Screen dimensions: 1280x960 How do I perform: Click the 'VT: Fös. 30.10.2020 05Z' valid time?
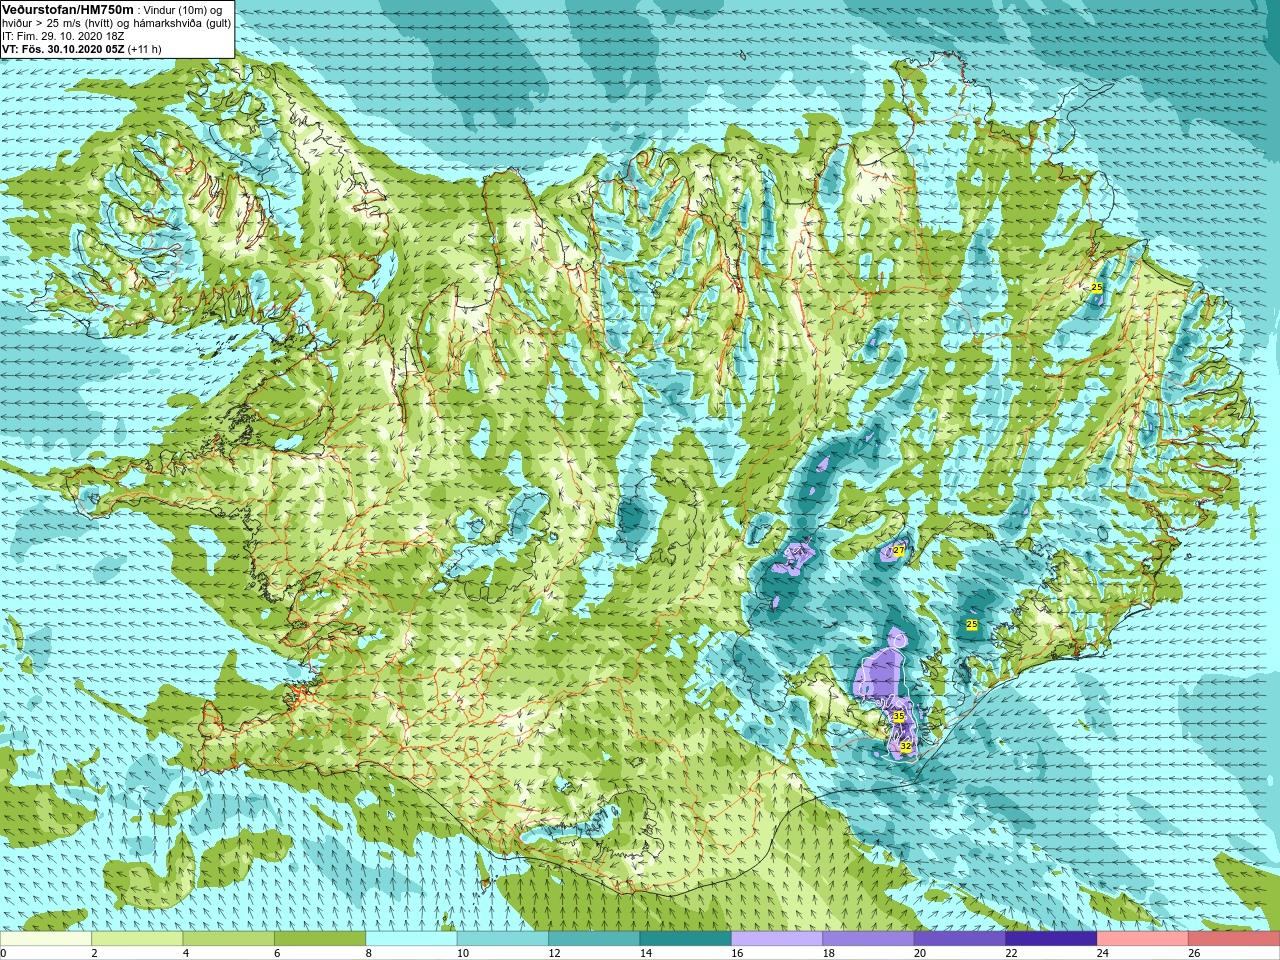[x=63, y=49]
